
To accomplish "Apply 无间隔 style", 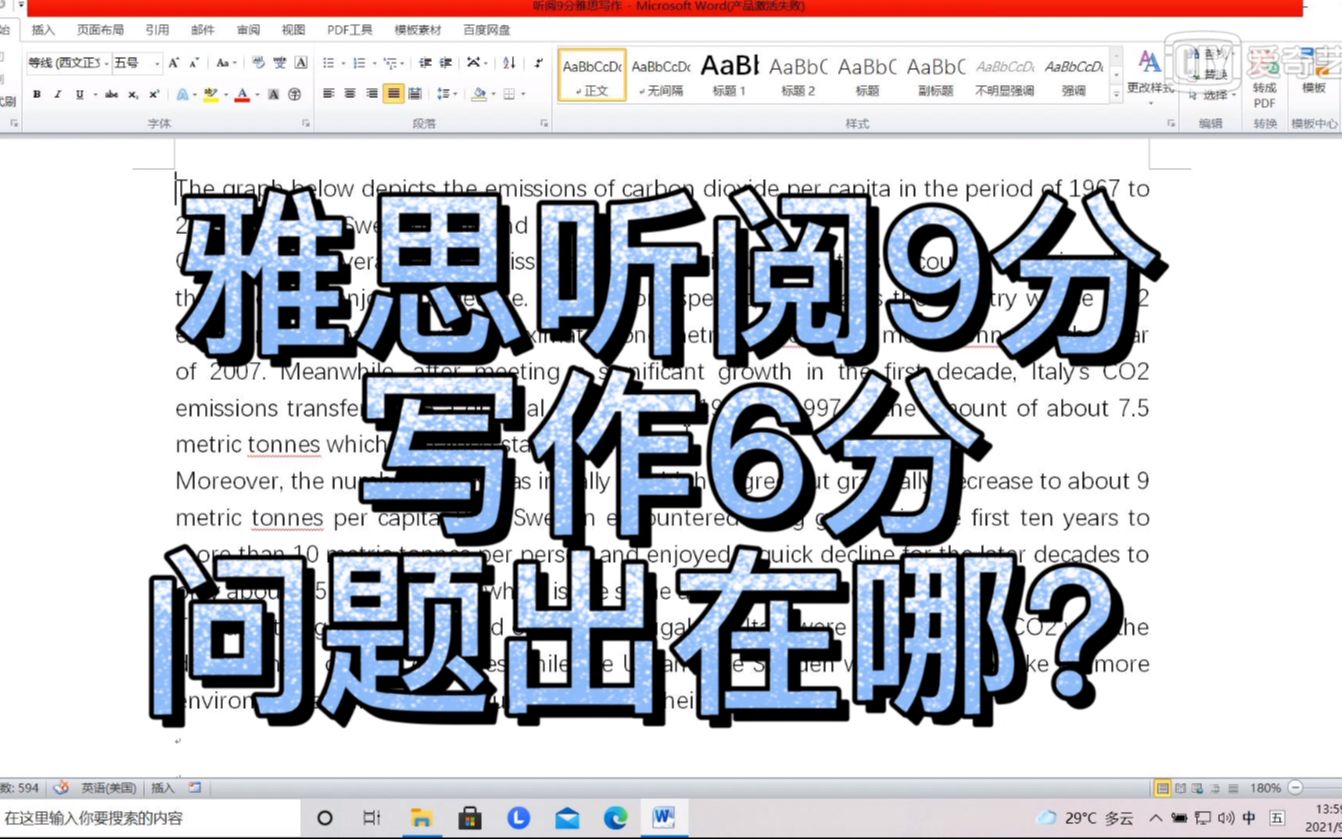I will [661, 75].
